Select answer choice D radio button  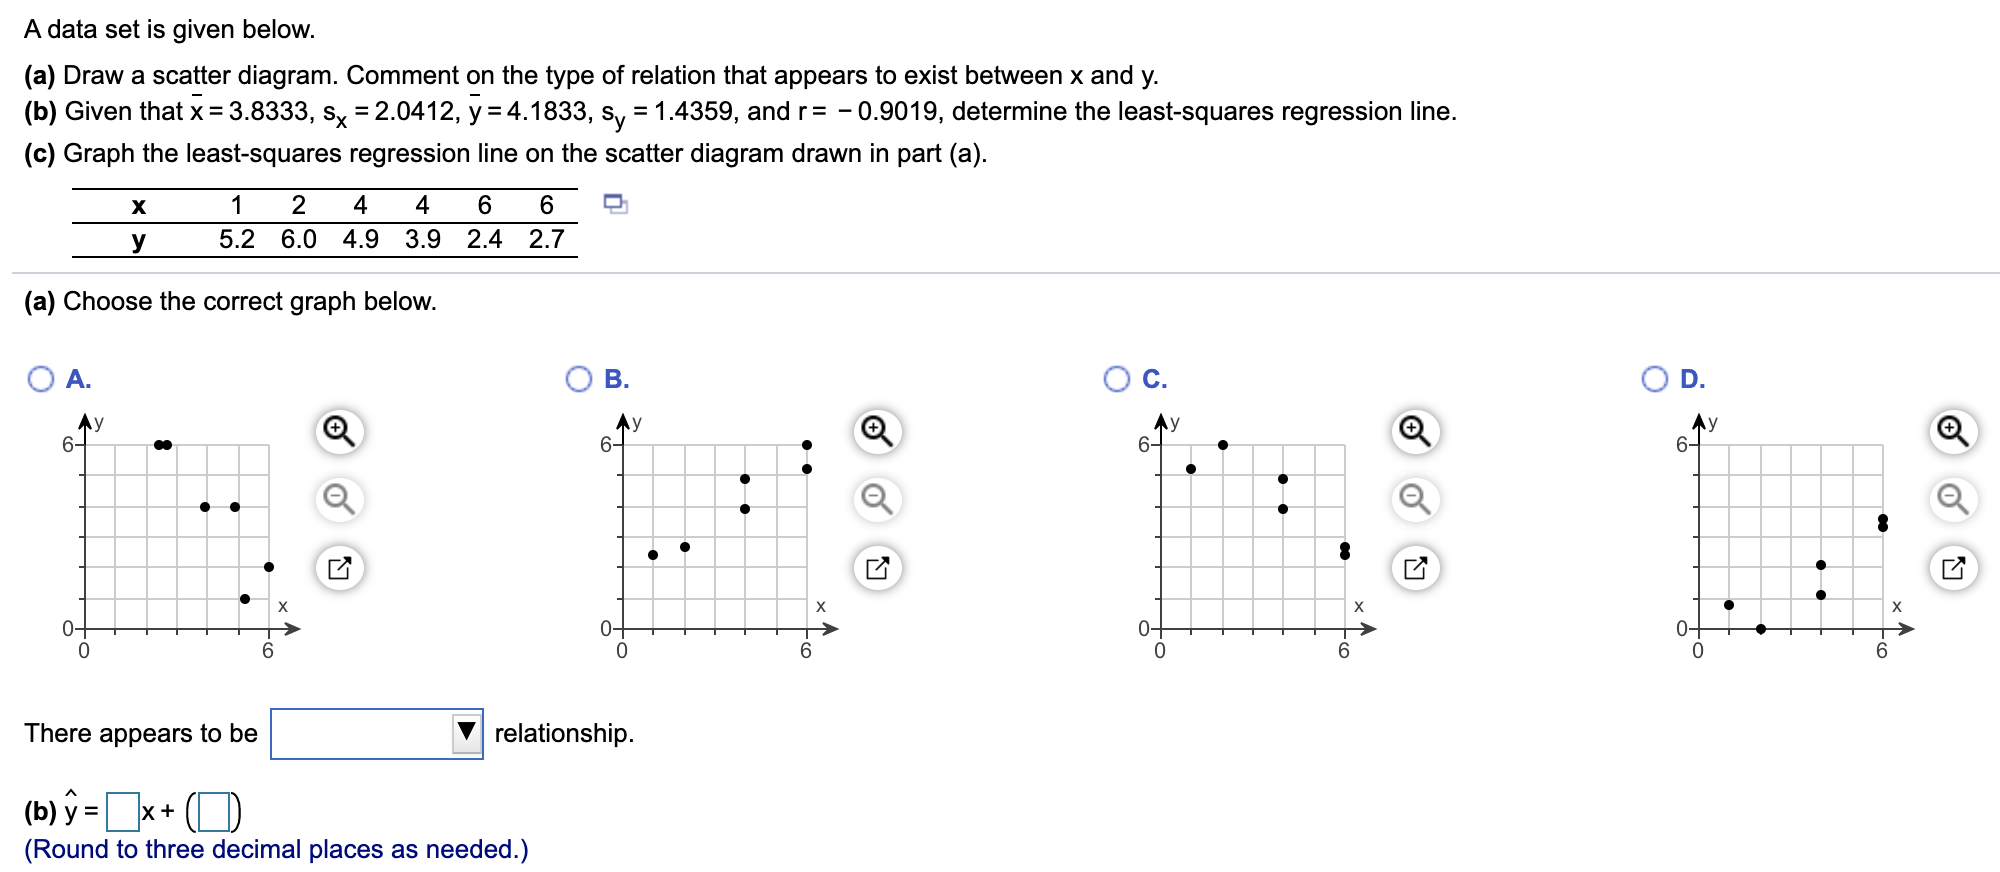pos(1657,380)
